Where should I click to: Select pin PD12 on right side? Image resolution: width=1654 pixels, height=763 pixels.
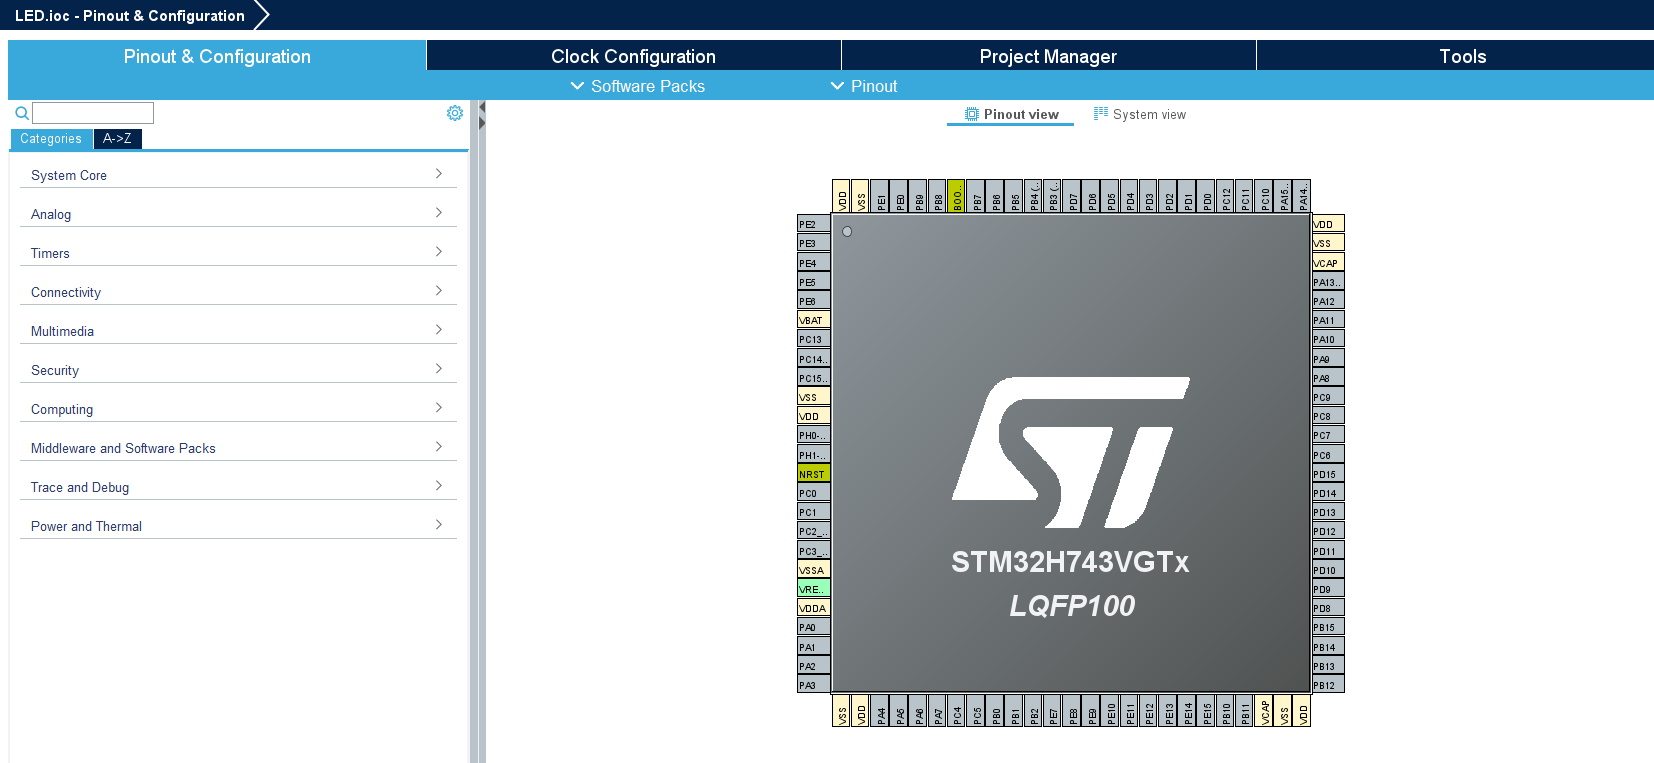1328,531
